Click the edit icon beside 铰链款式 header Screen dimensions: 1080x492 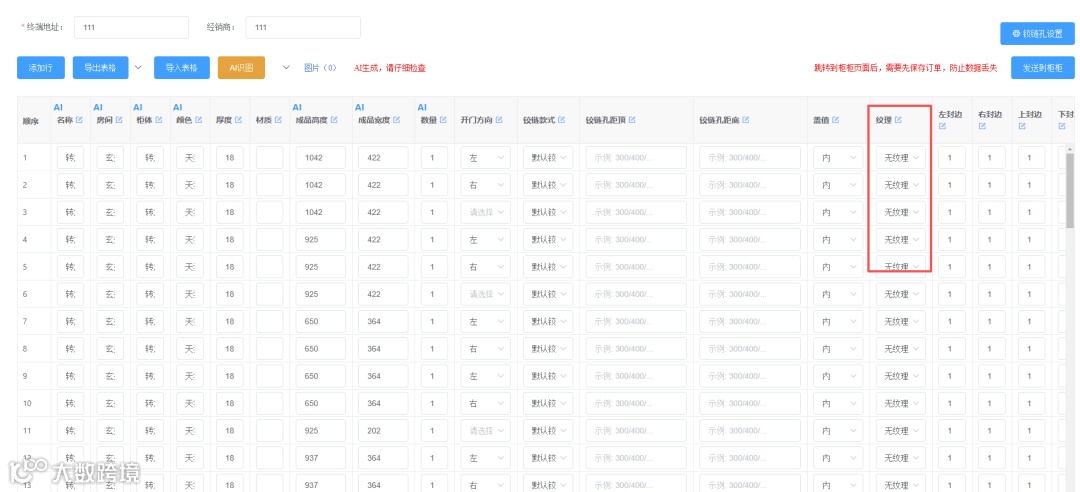[x=561, y=120]
